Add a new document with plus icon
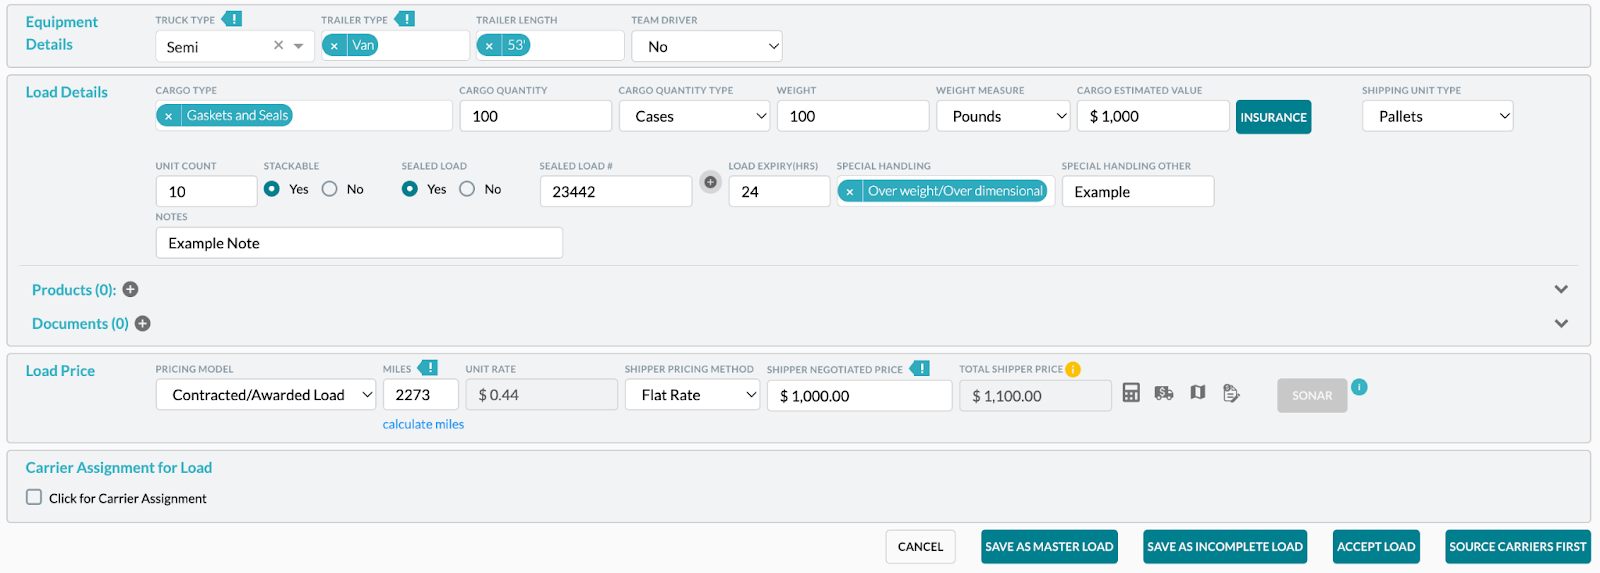1600x573 pixels. (x=142, y=324)
